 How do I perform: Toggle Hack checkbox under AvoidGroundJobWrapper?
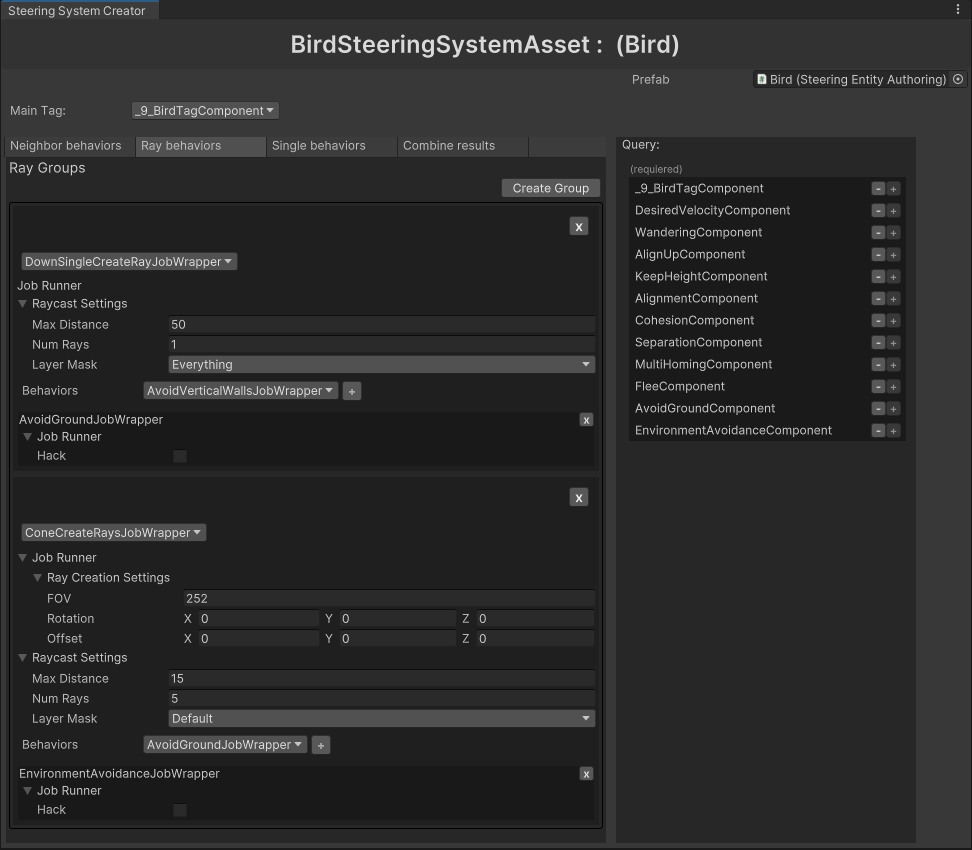click(180, 456)
